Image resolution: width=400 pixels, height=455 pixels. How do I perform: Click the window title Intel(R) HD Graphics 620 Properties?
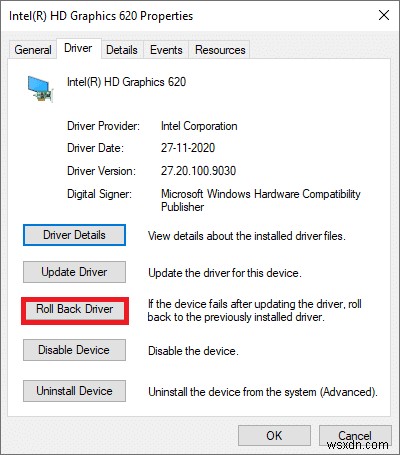point(101,16)
